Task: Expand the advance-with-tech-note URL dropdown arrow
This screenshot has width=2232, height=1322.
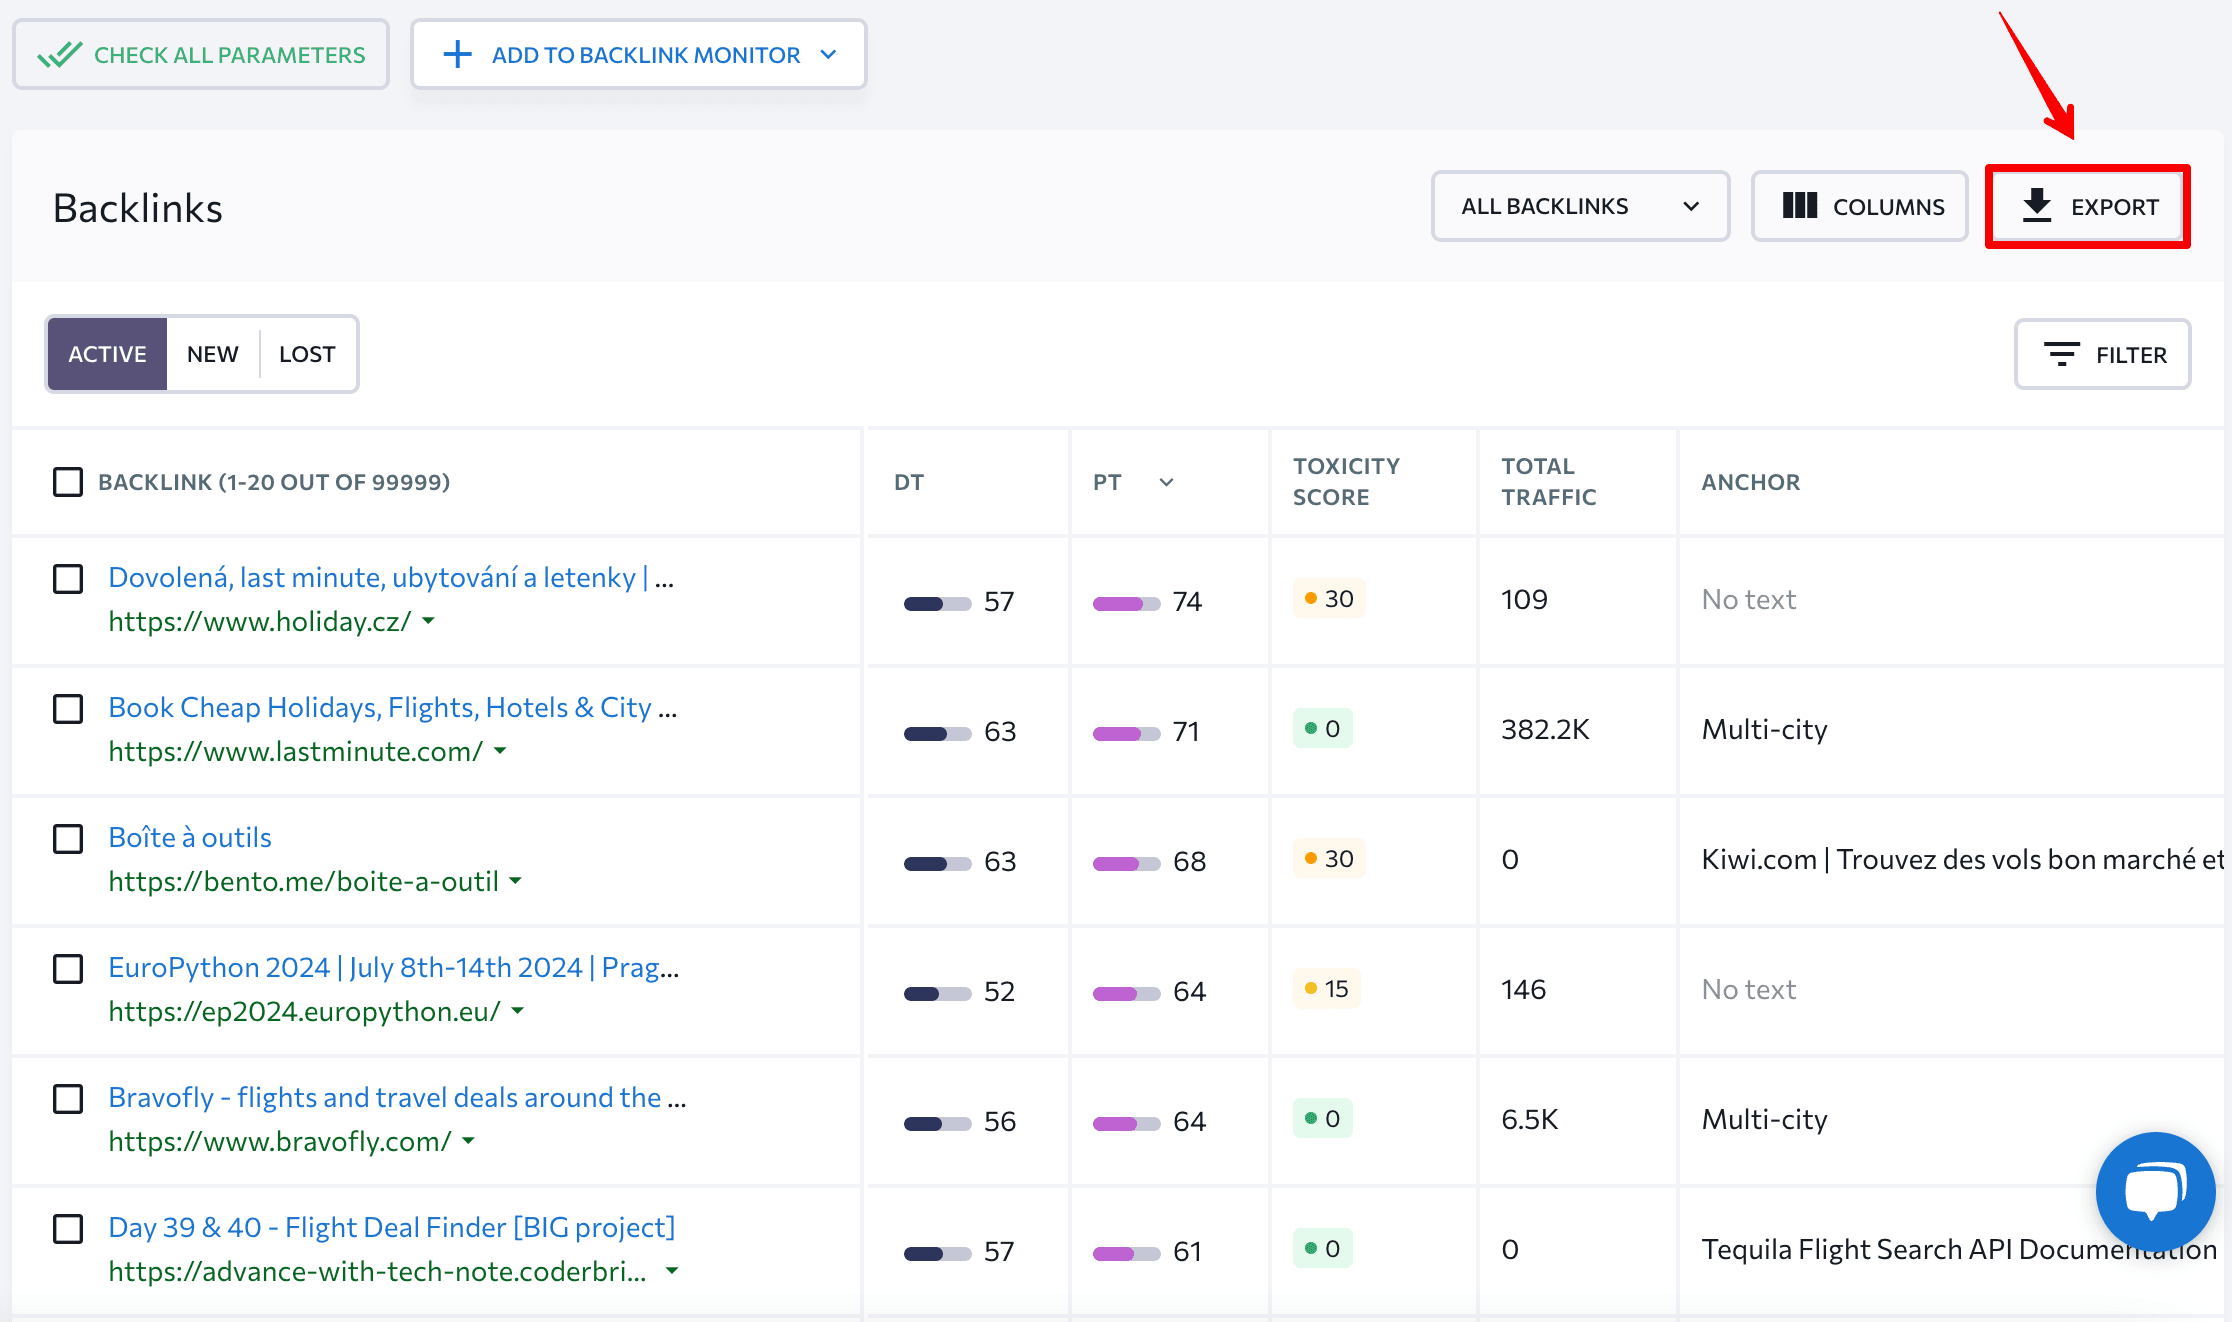Action: pyautogui.click(x=672, y=1271)
